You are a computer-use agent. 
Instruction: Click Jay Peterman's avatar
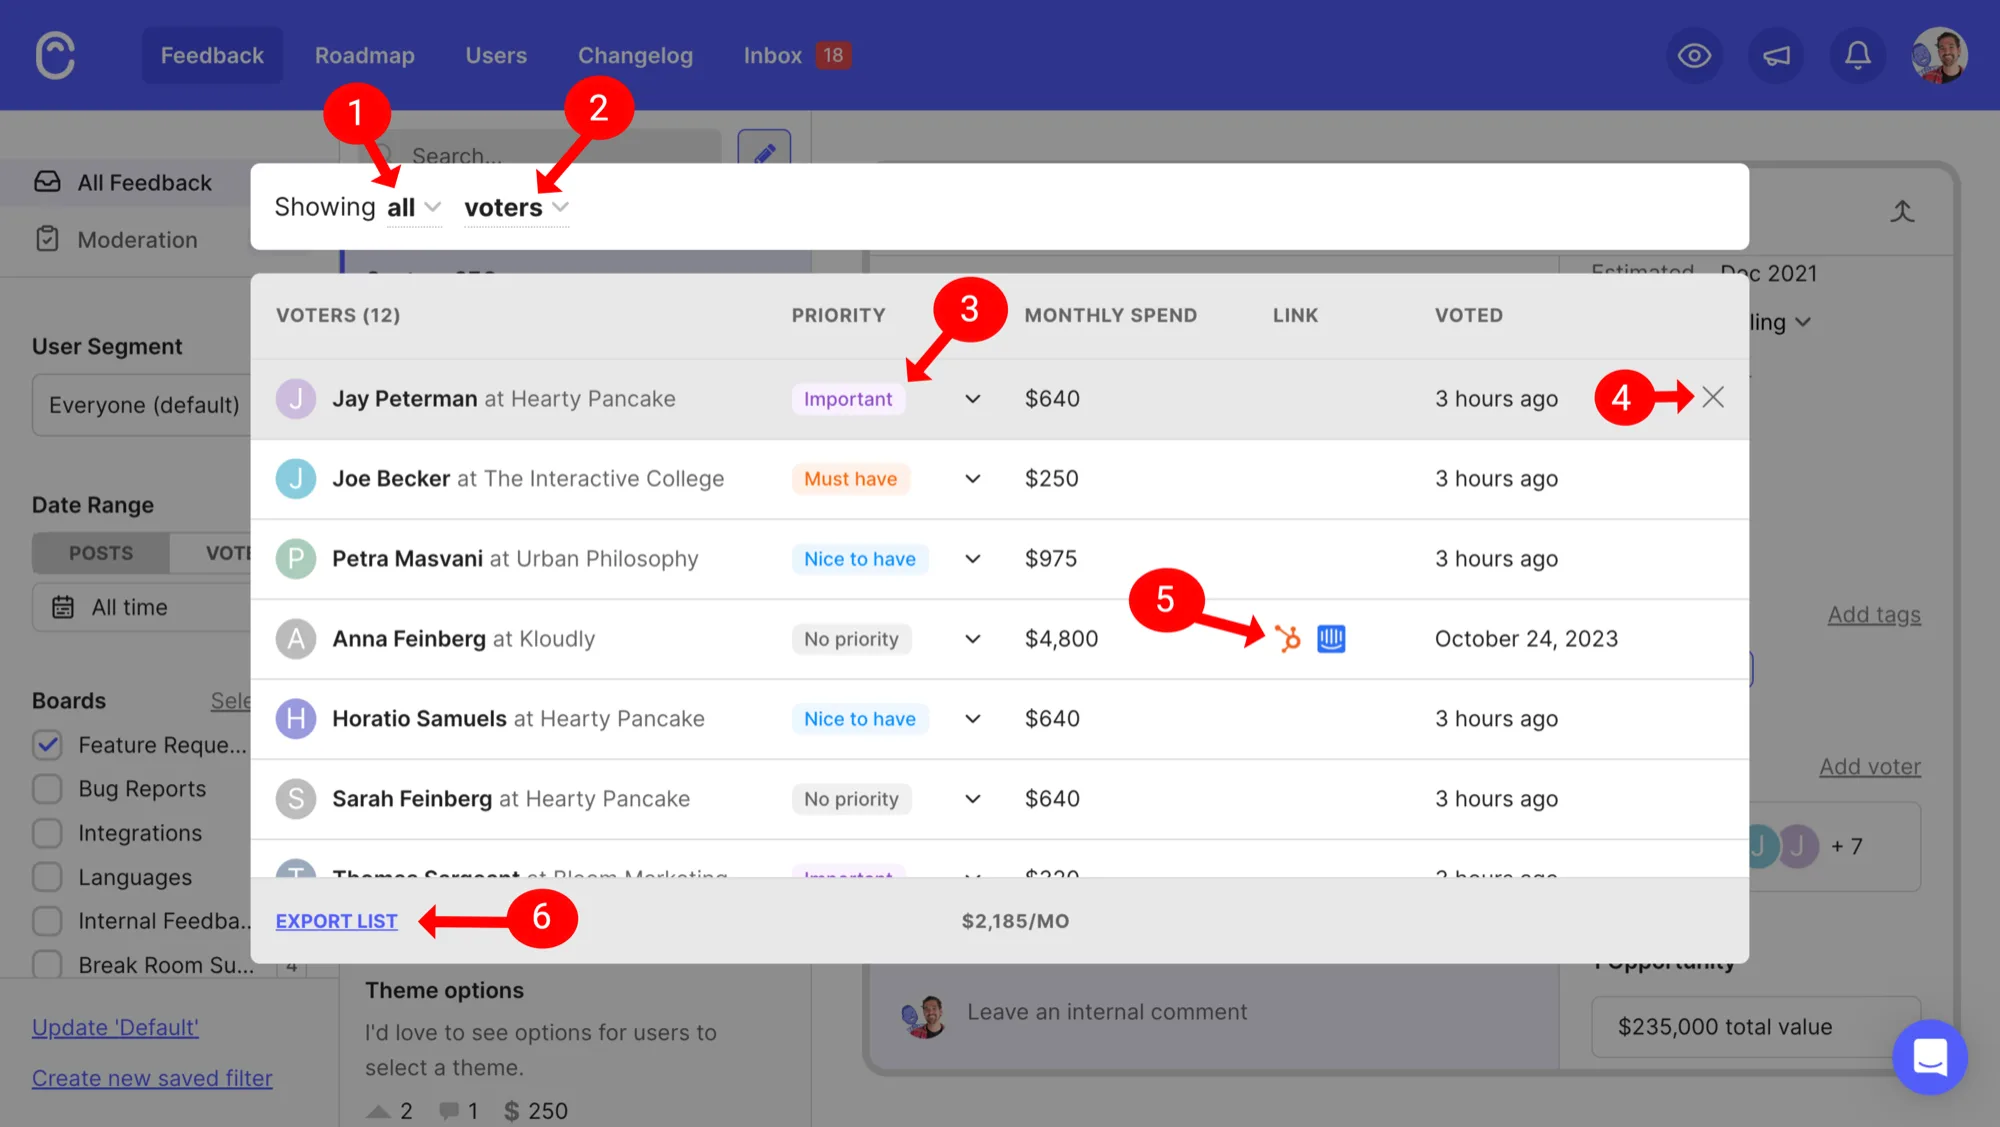tap(296, 399)
